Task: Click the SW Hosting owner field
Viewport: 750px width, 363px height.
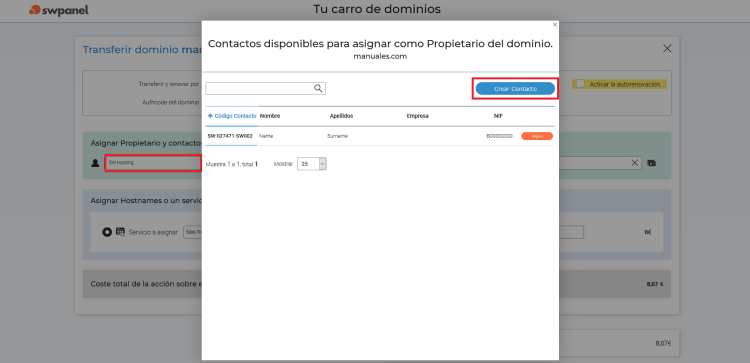Action: [153, 163]
